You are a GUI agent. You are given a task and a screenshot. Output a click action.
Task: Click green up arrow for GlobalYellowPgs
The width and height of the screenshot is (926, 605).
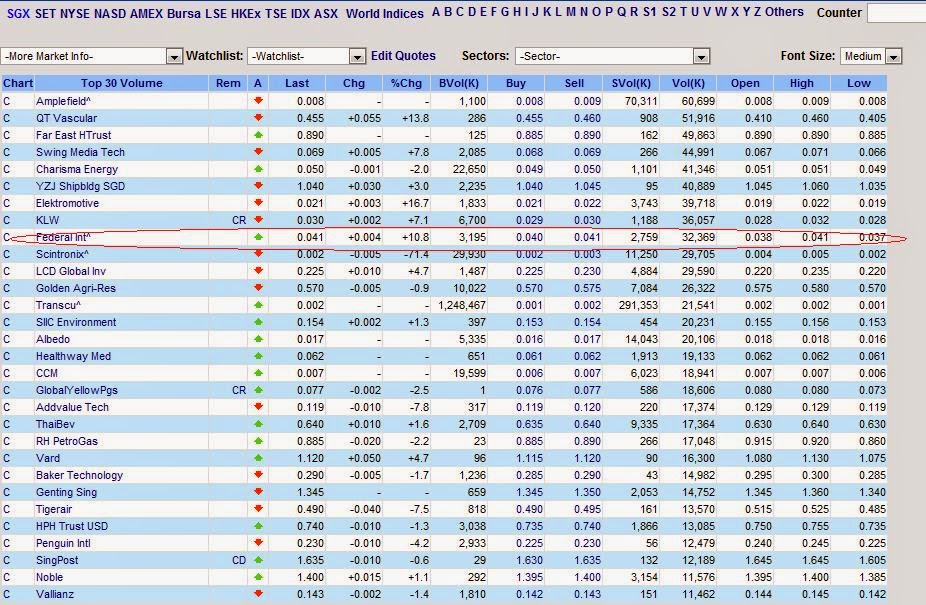258,390
